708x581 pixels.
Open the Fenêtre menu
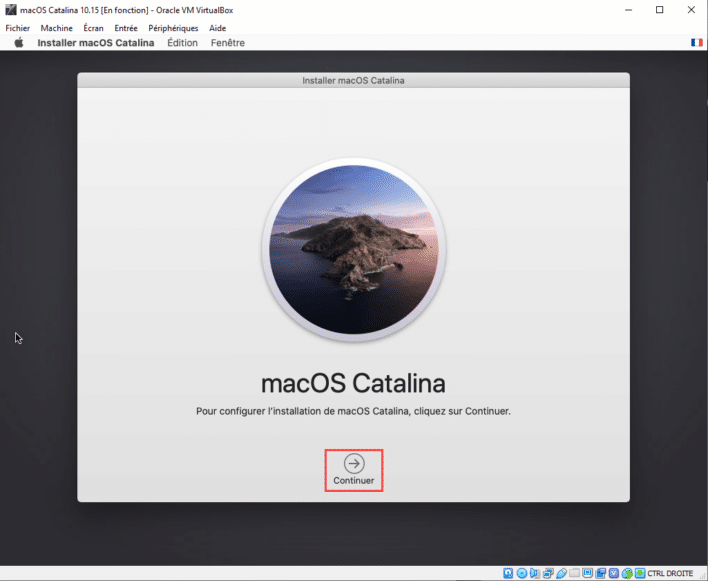pos(228,43)
